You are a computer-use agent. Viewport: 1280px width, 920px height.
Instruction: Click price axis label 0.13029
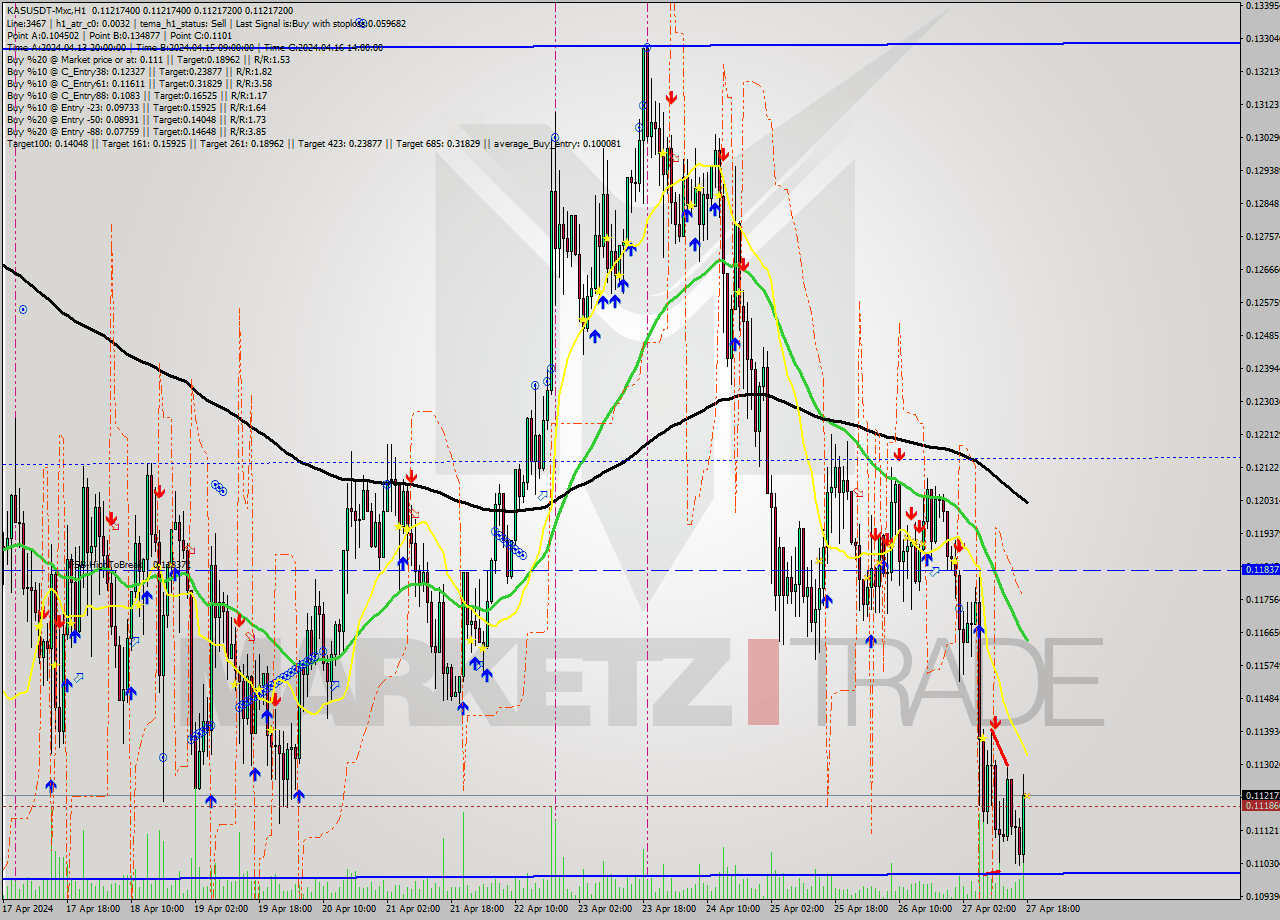[1262, 137]
